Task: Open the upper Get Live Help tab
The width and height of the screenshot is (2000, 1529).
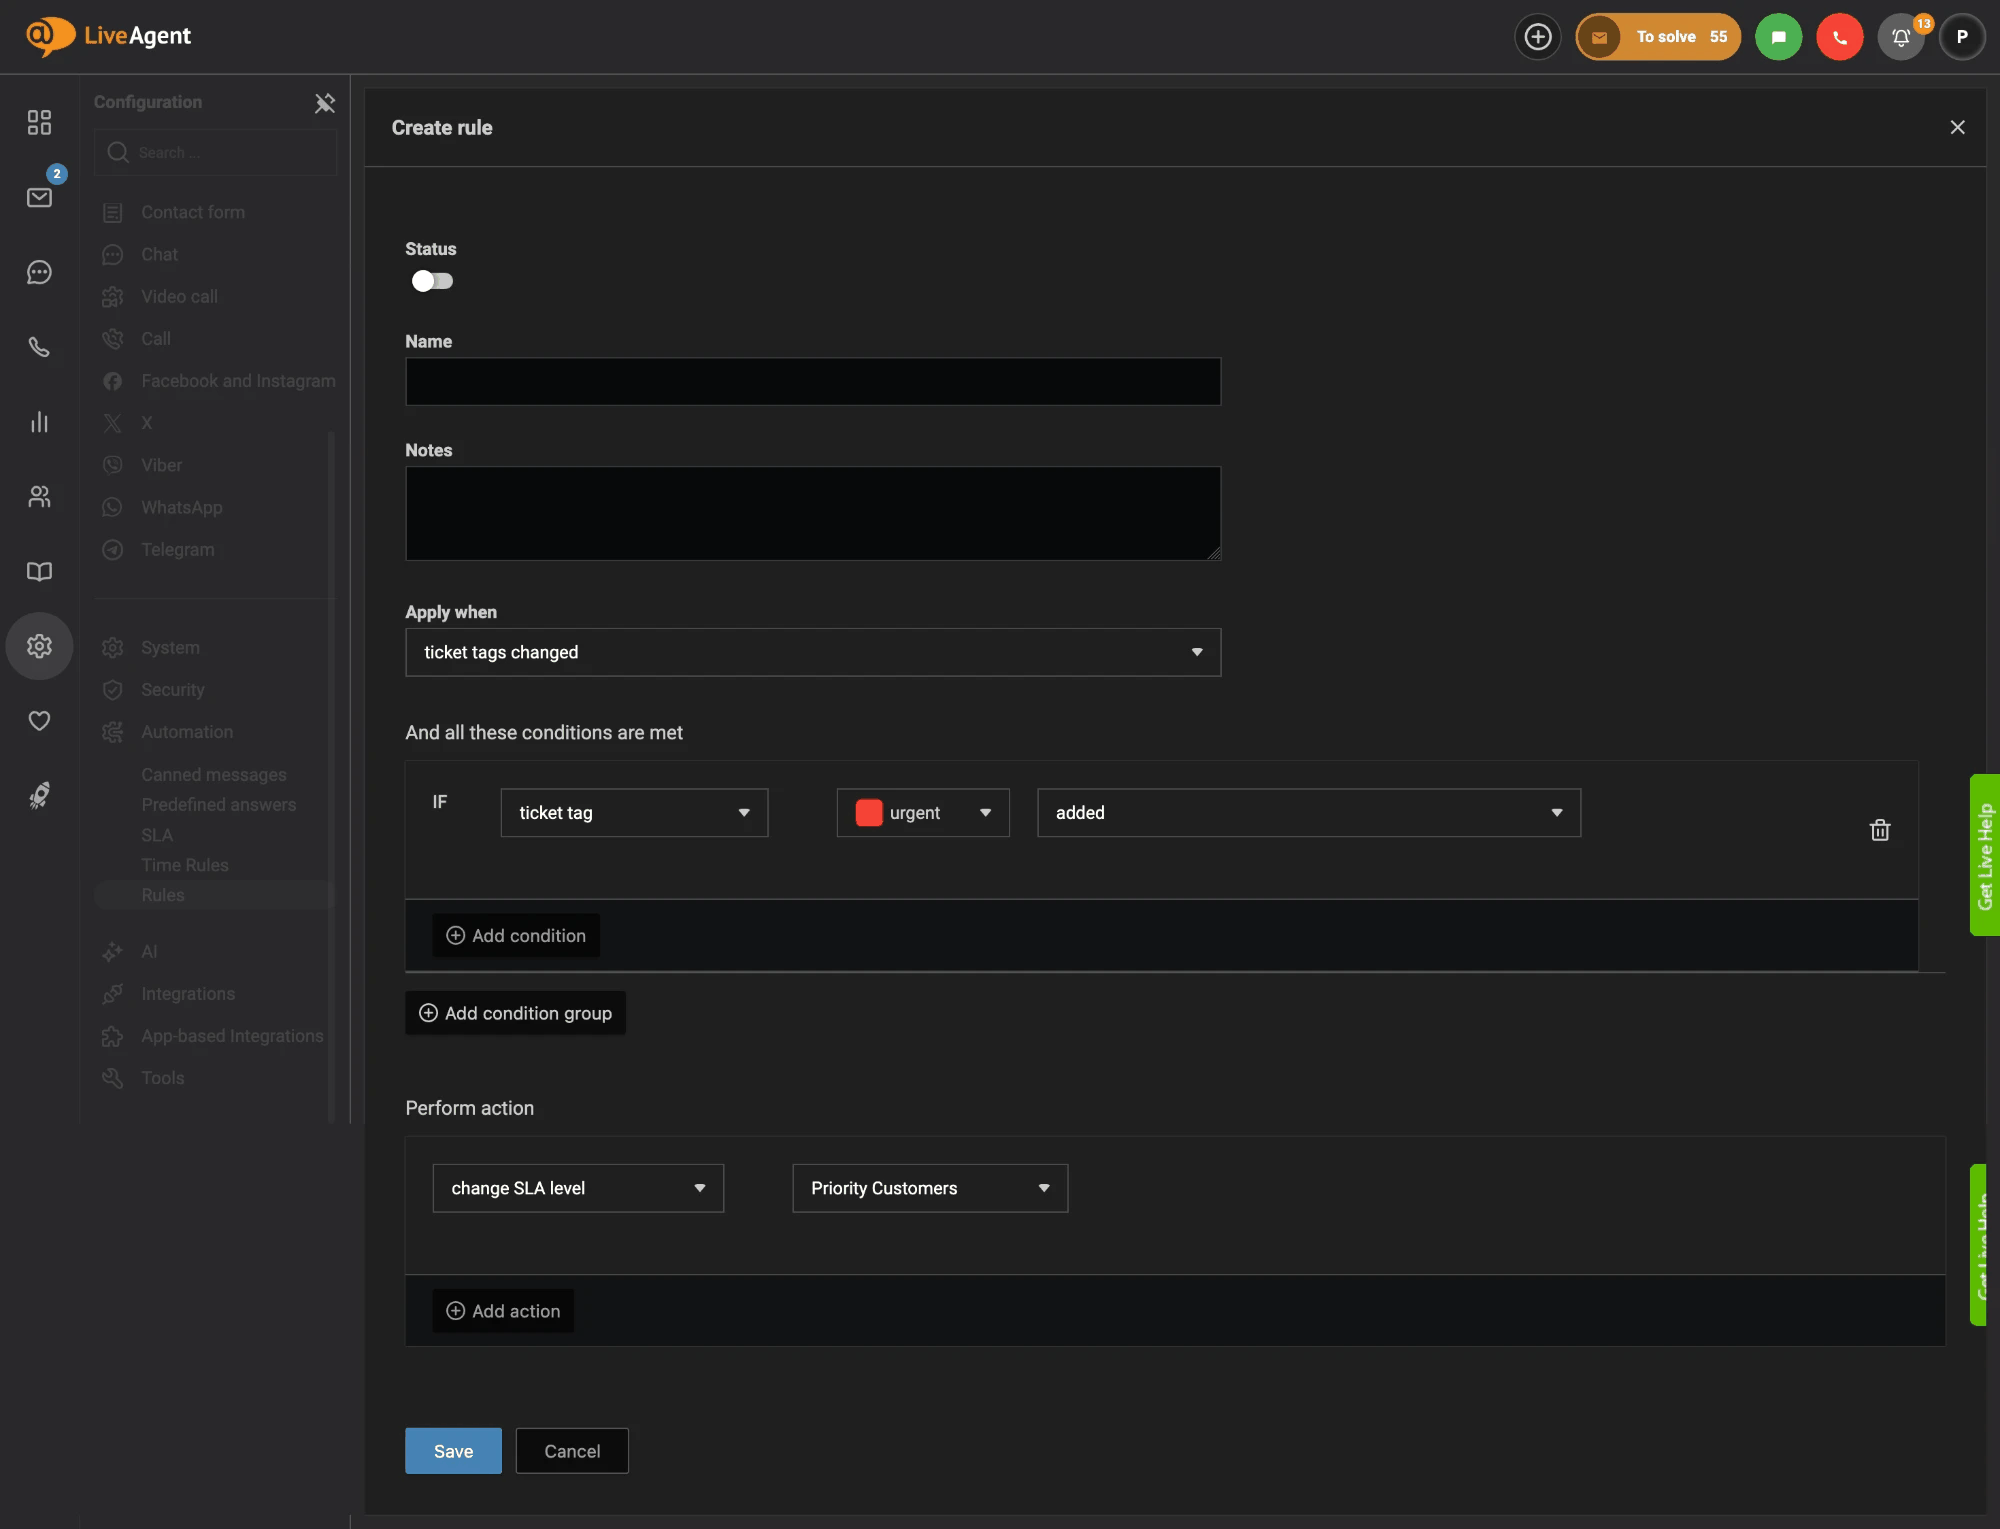Action: coord(1985,855)
